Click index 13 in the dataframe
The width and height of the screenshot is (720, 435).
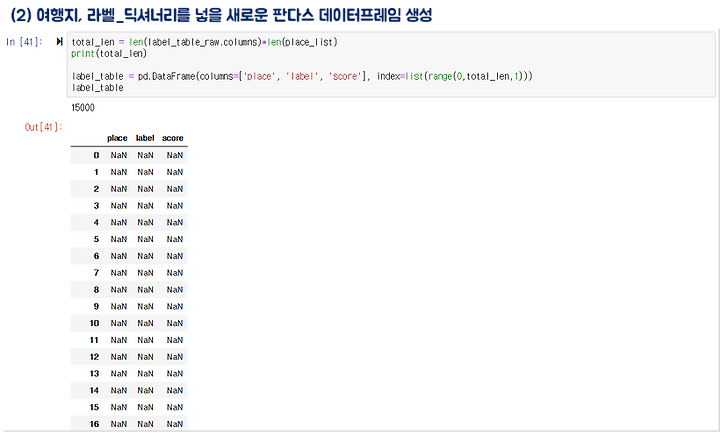click(95, 373)
